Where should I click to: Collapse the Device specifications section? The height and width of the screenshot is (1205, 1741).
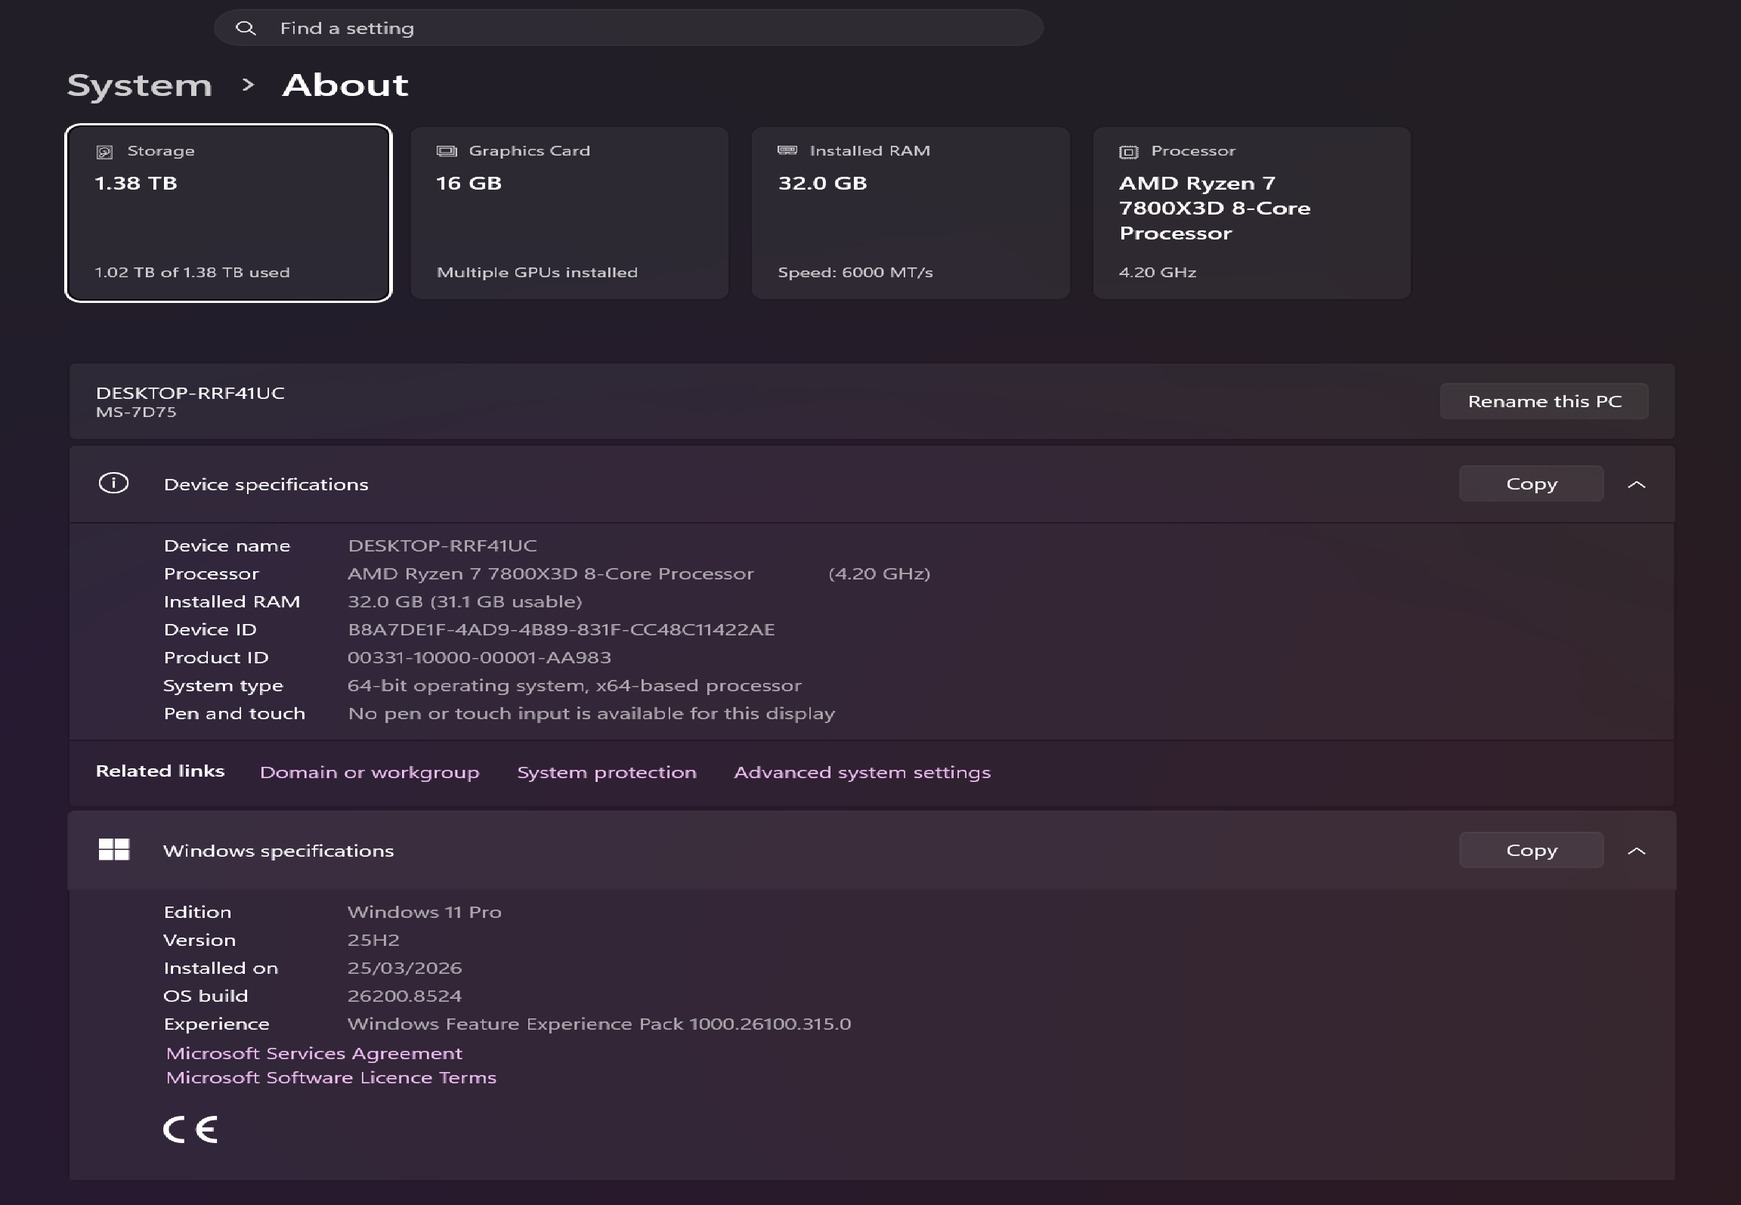[x=1637, y=484]
